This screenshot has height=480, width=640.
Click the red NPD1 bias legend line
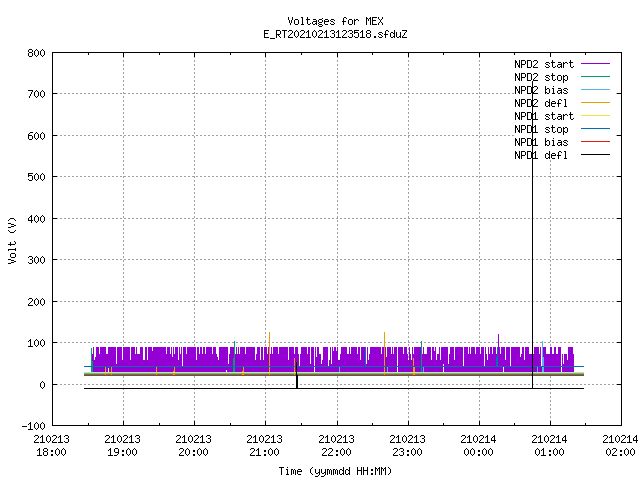595,142
